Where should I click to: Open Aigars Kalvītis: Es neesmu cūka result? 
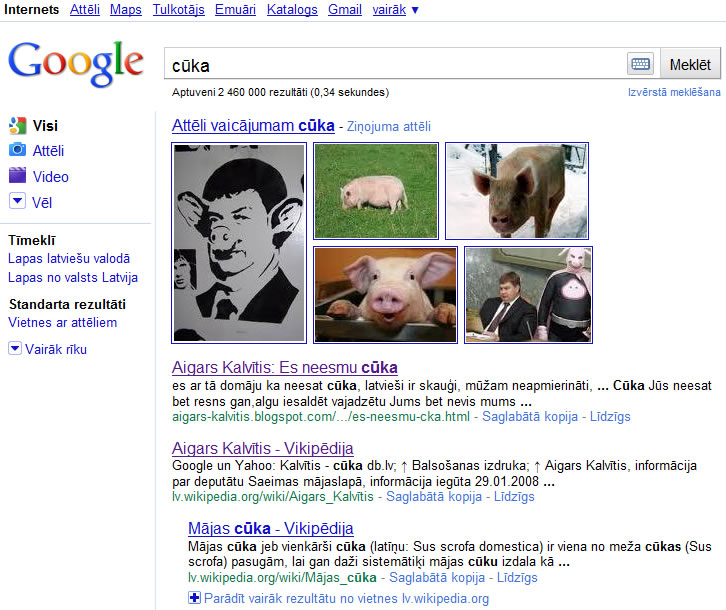285,367
